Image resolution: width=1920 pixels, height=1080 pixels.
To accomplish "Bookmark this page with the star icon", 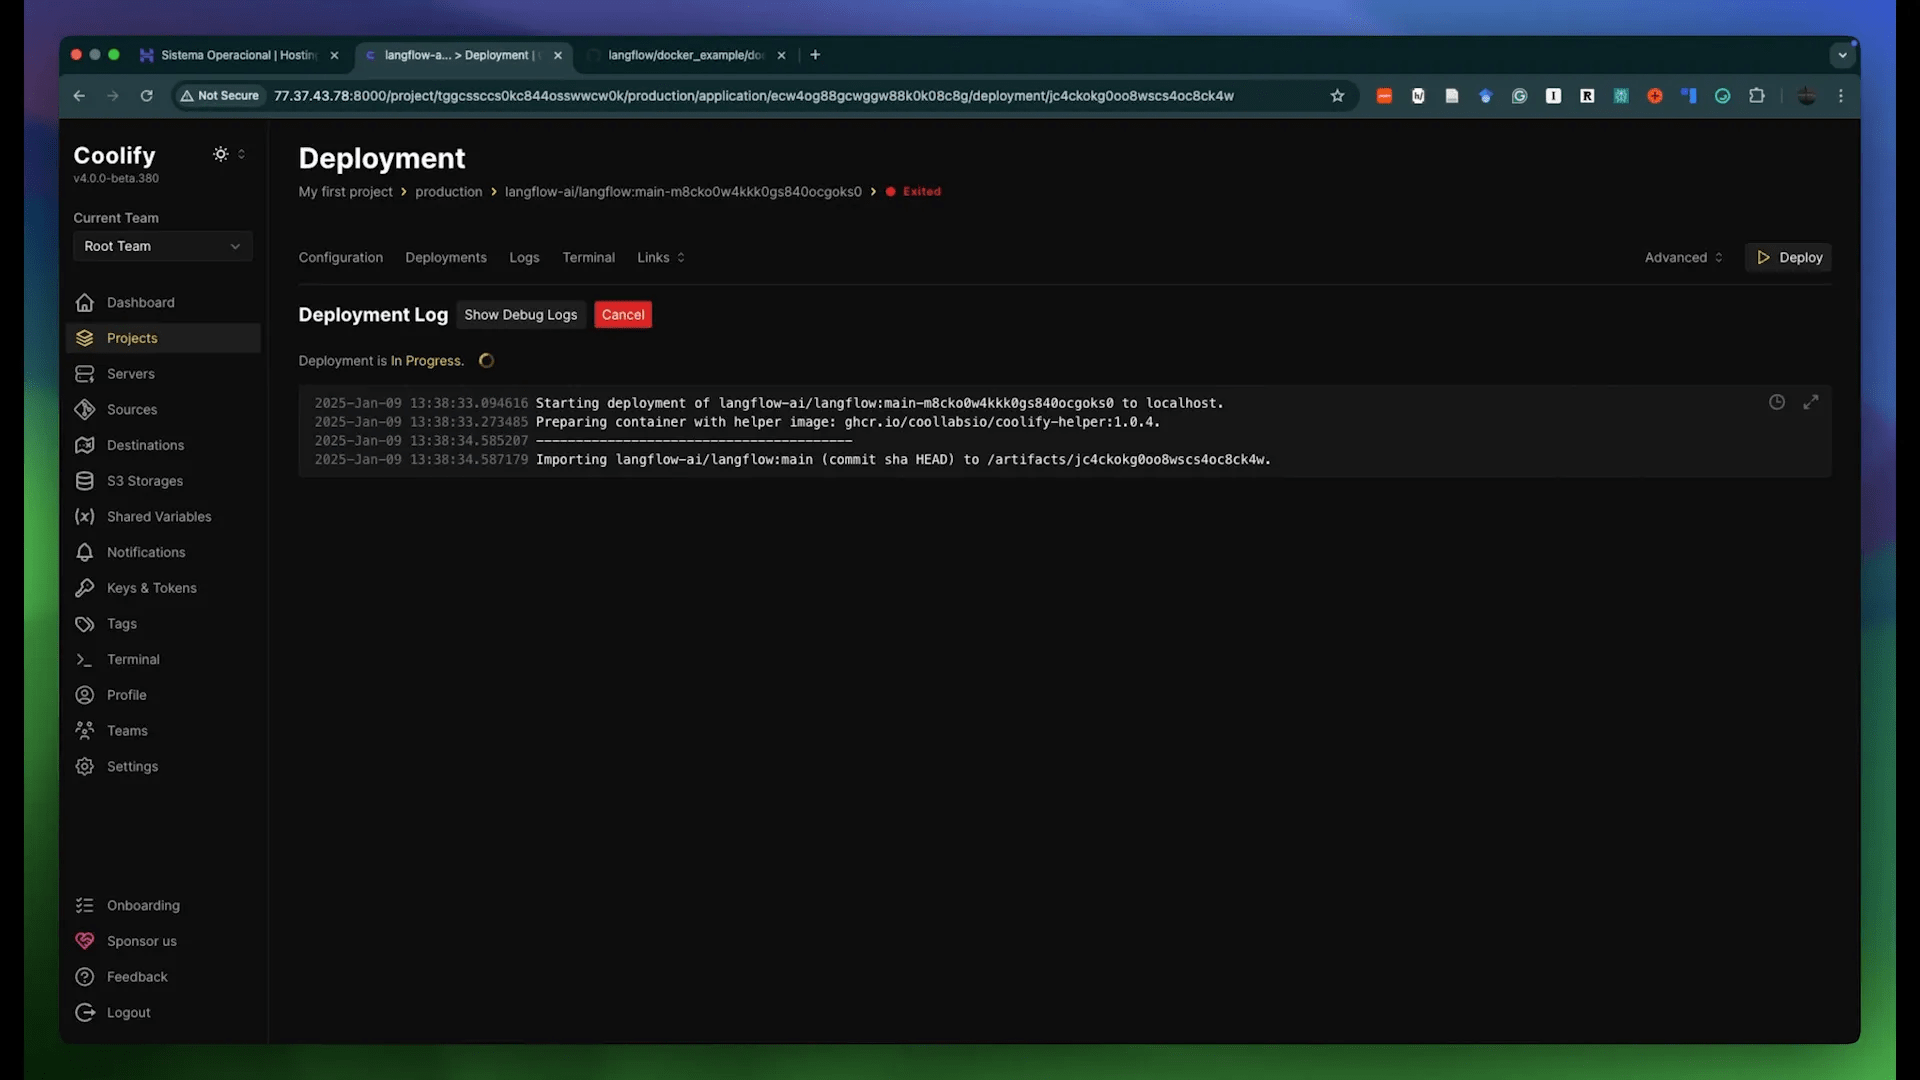I will (1337, 96).
